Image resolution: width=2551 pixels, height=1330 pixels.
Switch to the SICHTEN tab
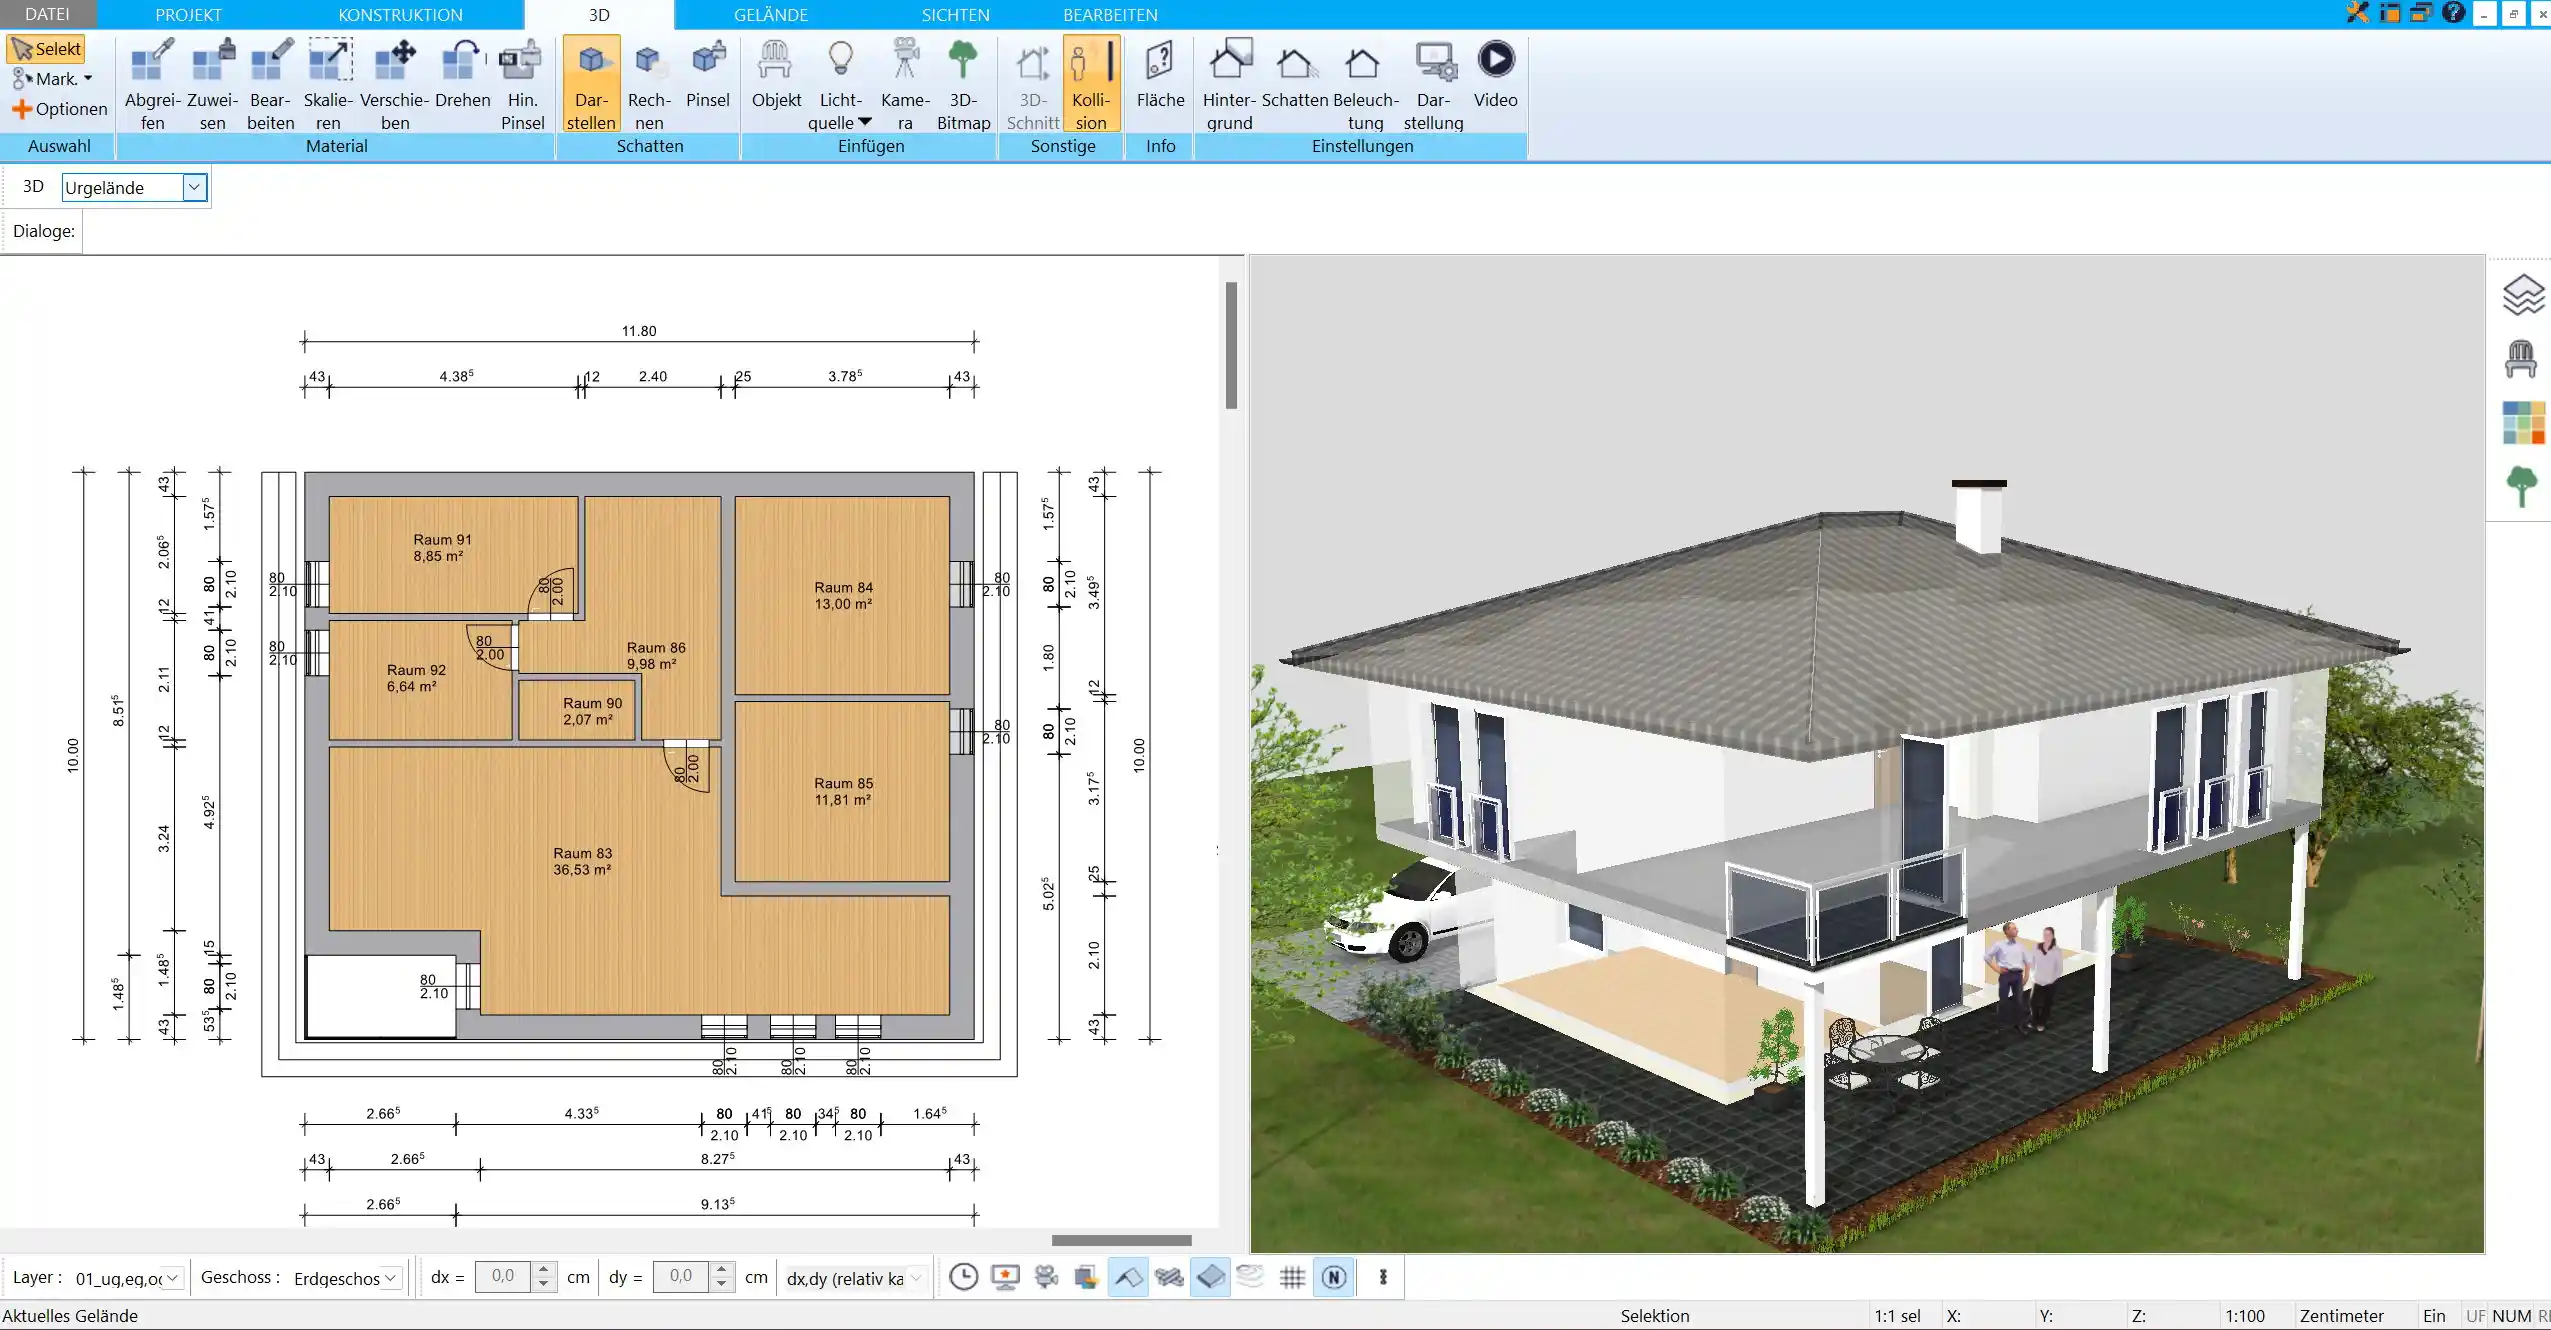click(955, 14)
